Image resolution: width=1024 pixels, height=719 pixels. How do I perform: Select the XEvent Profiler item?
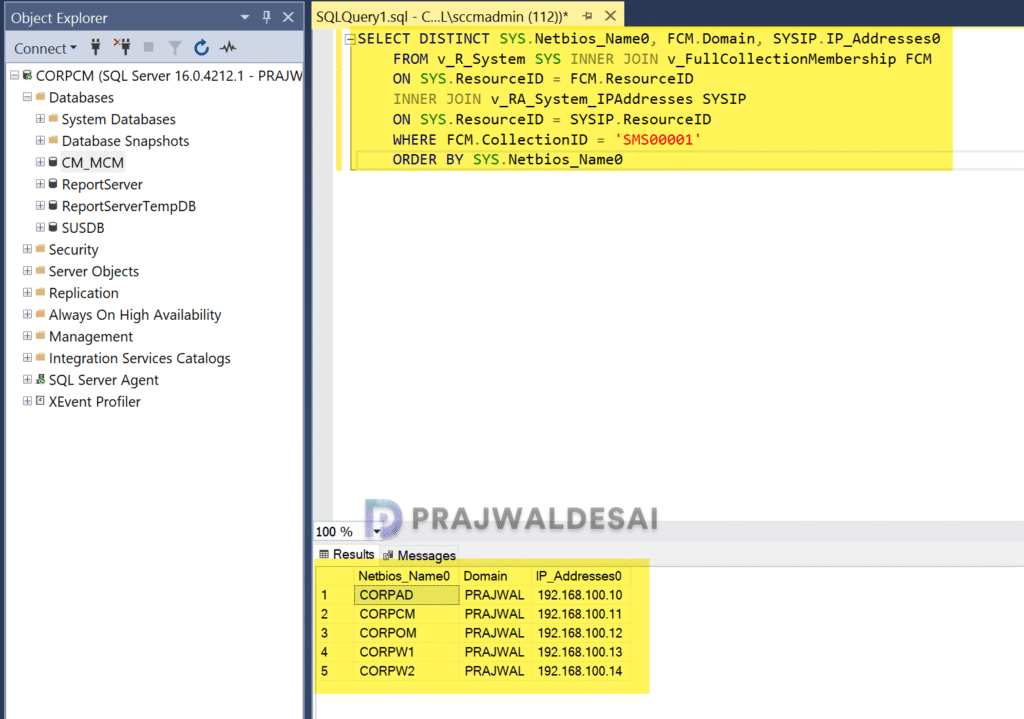tap(94, 402)
